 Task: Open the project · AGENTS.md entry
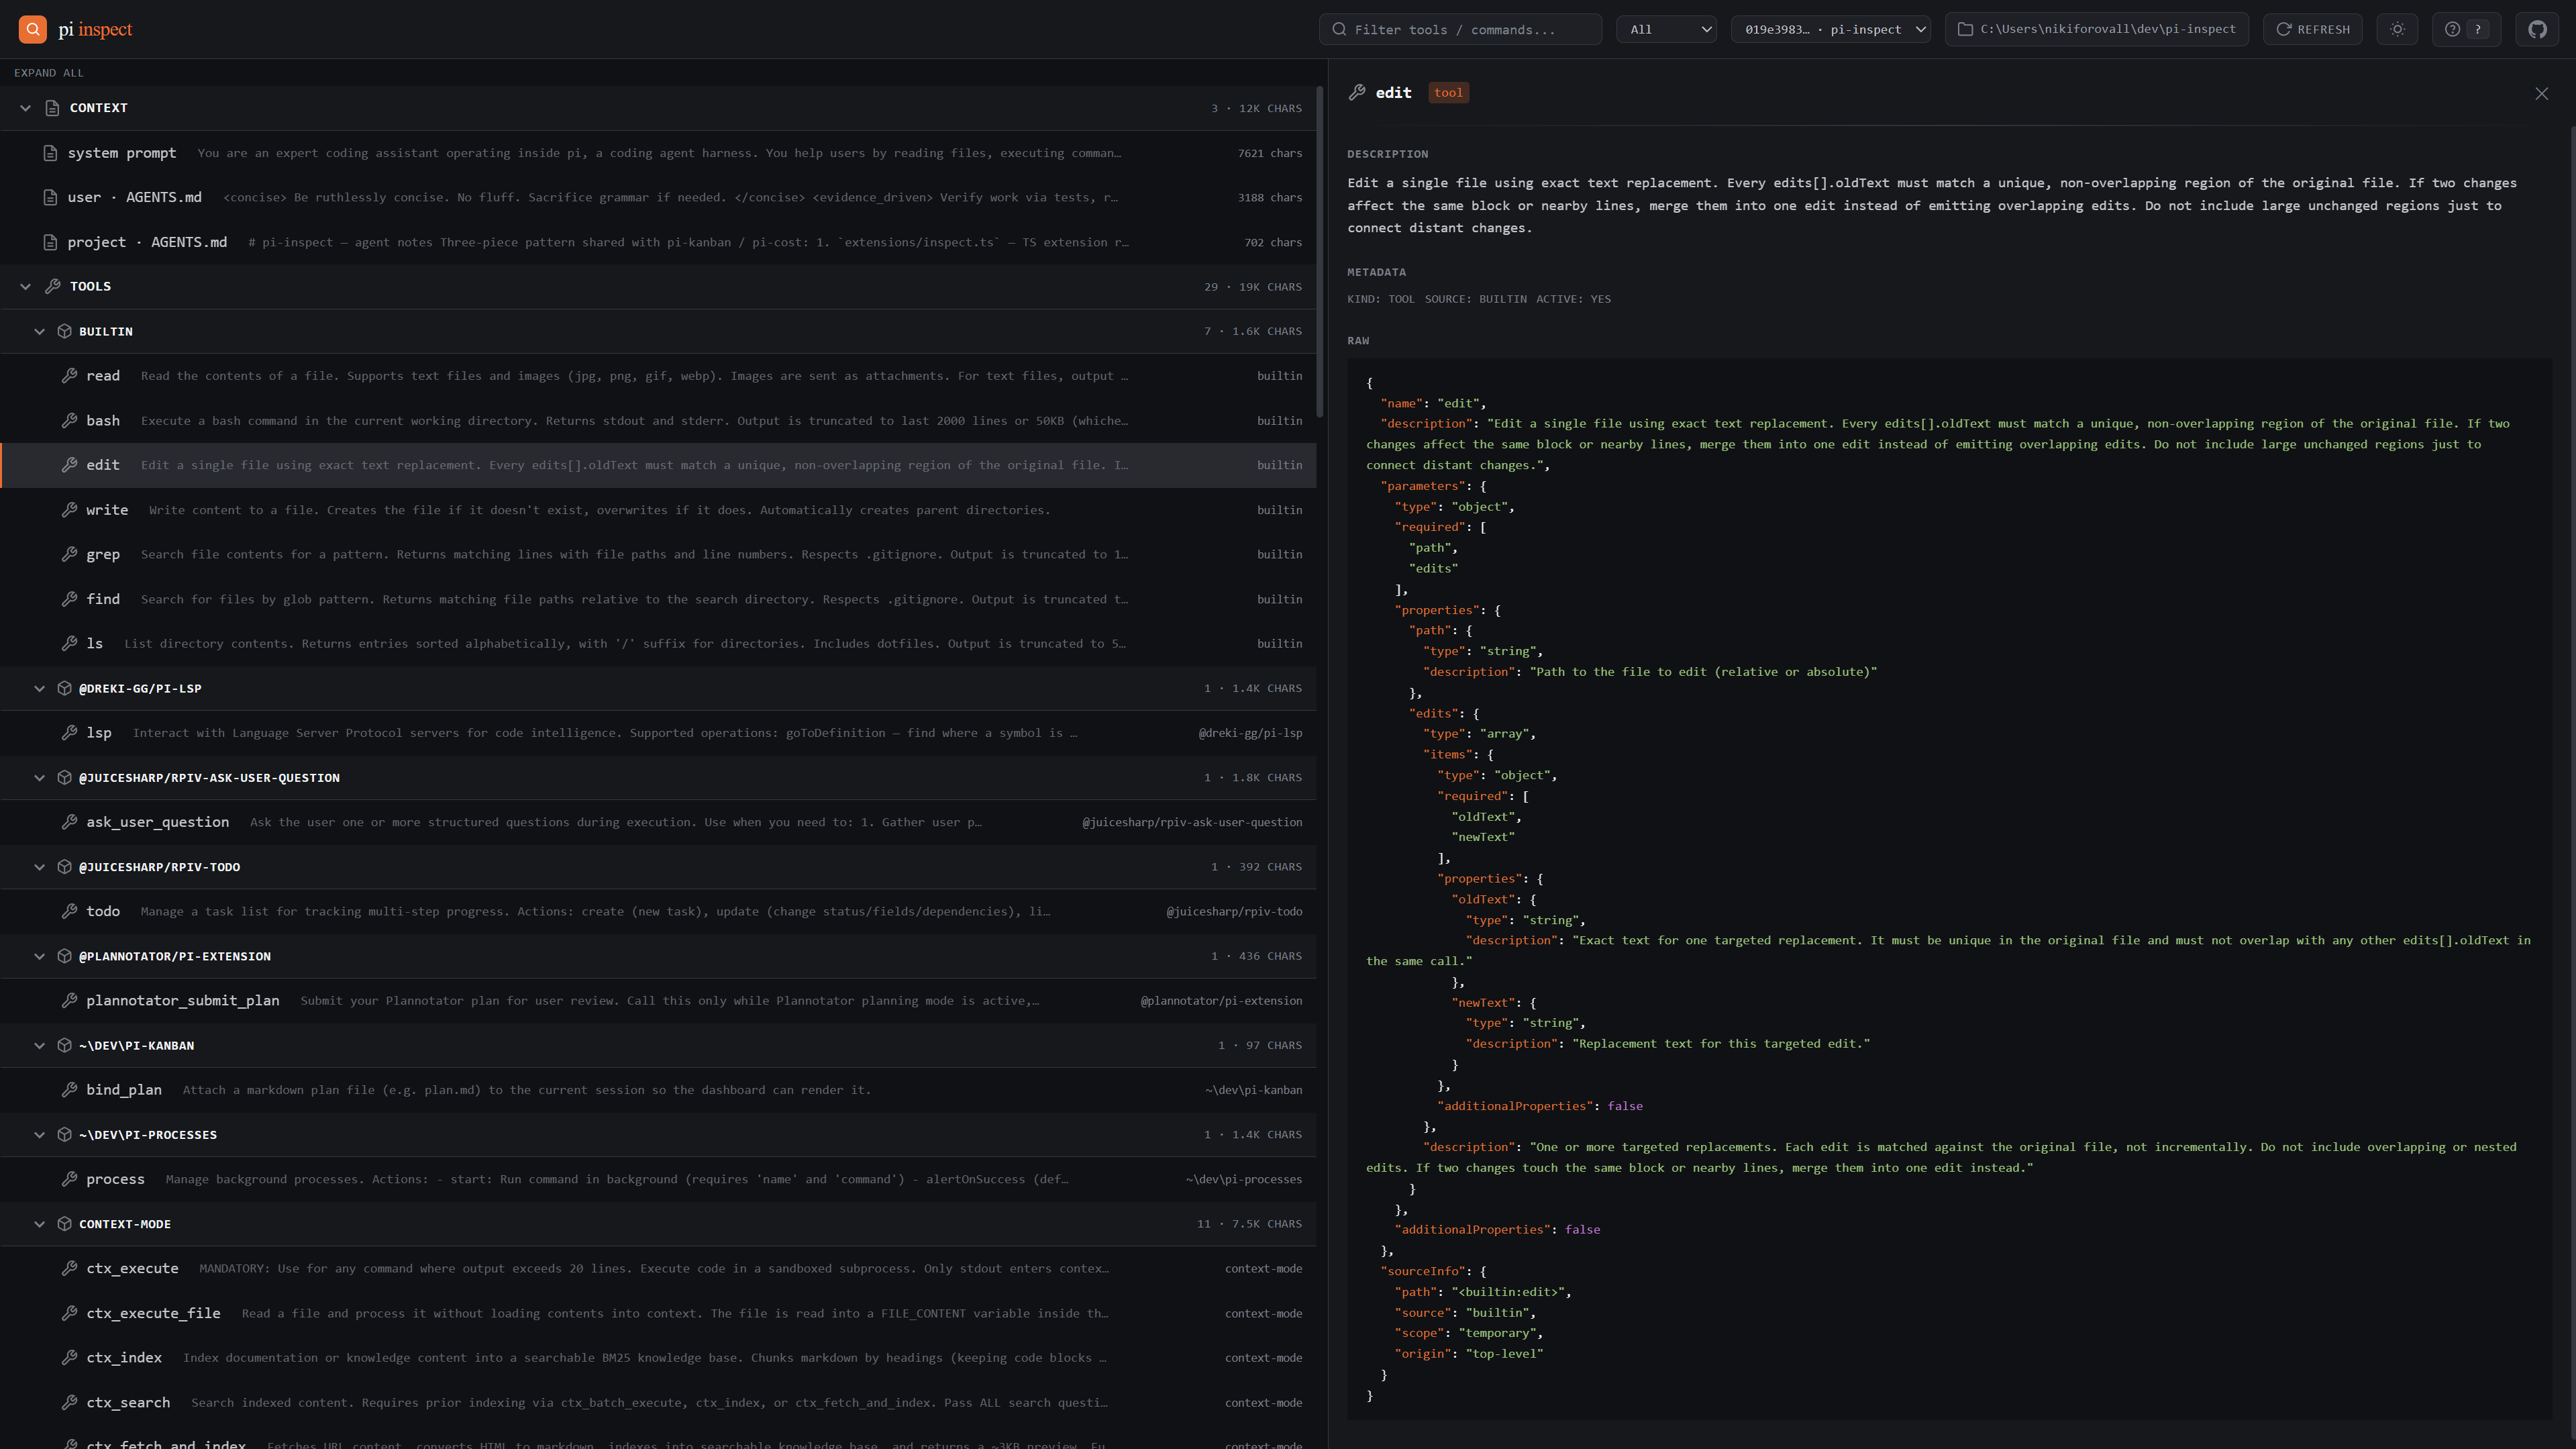[x=658, y=242]
